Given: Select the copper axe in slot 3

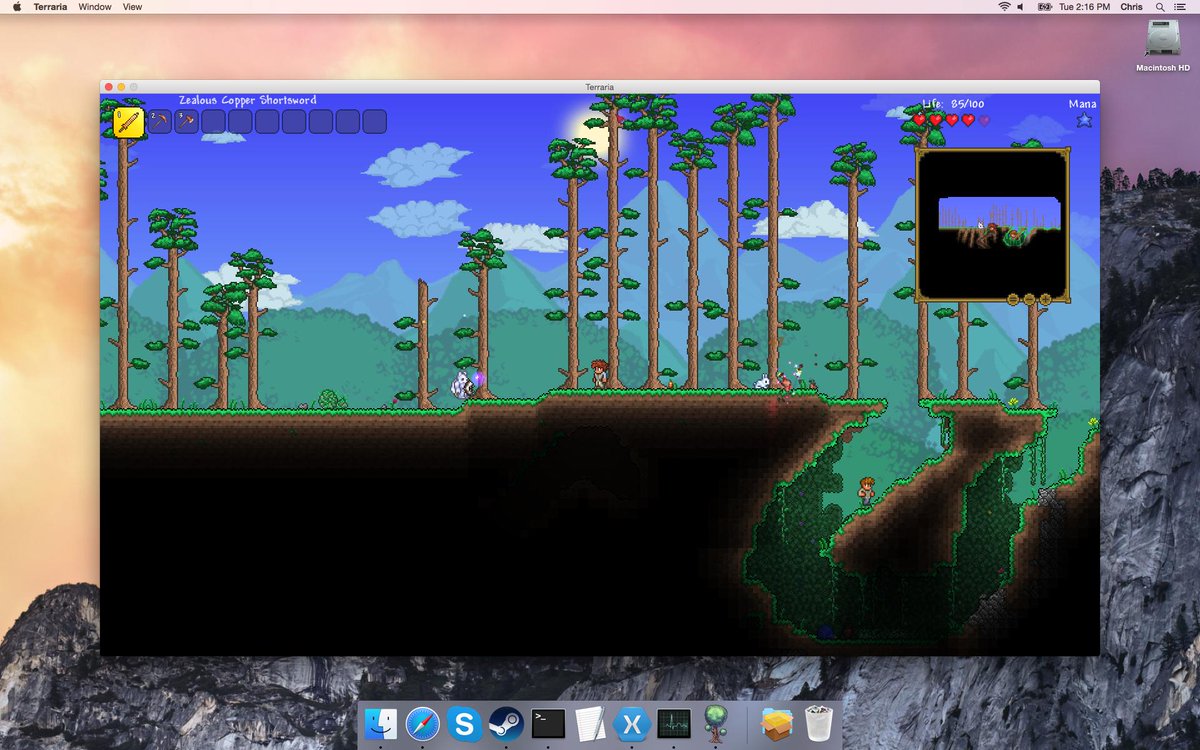Looking at the screenshot, I should [187, 122].
